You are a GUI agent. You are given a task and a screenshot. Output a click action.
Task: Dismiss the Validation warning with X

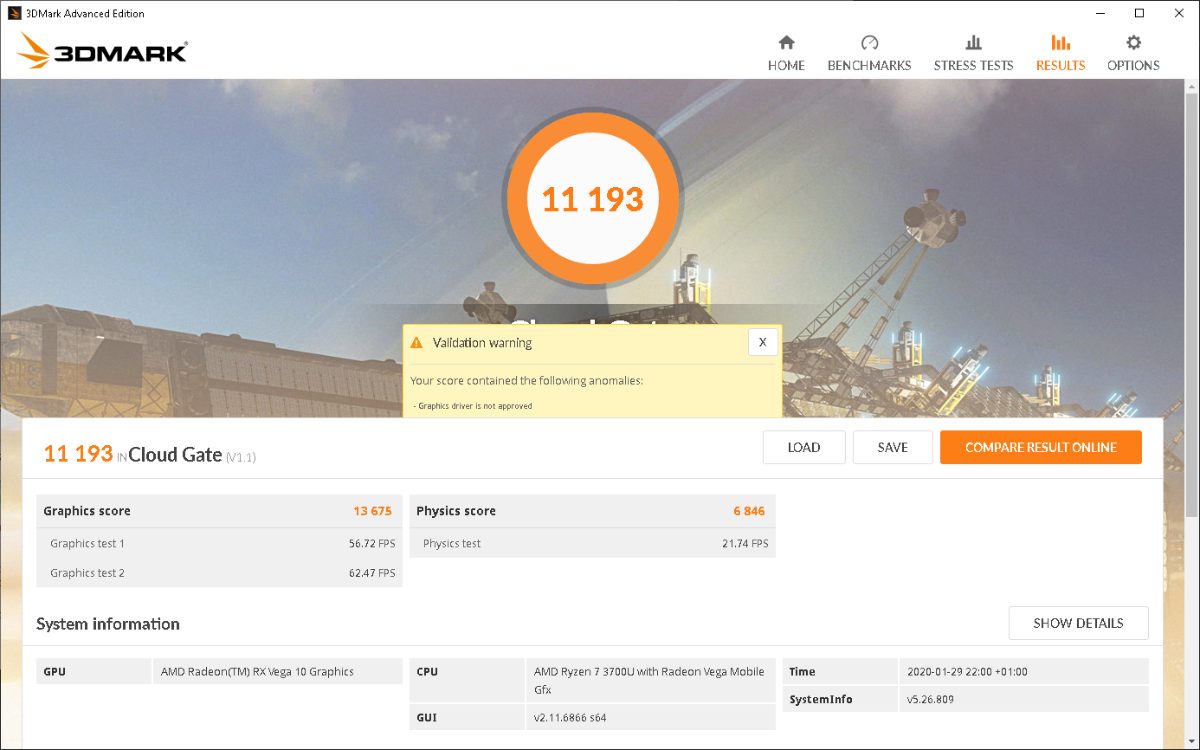(762, 342)
